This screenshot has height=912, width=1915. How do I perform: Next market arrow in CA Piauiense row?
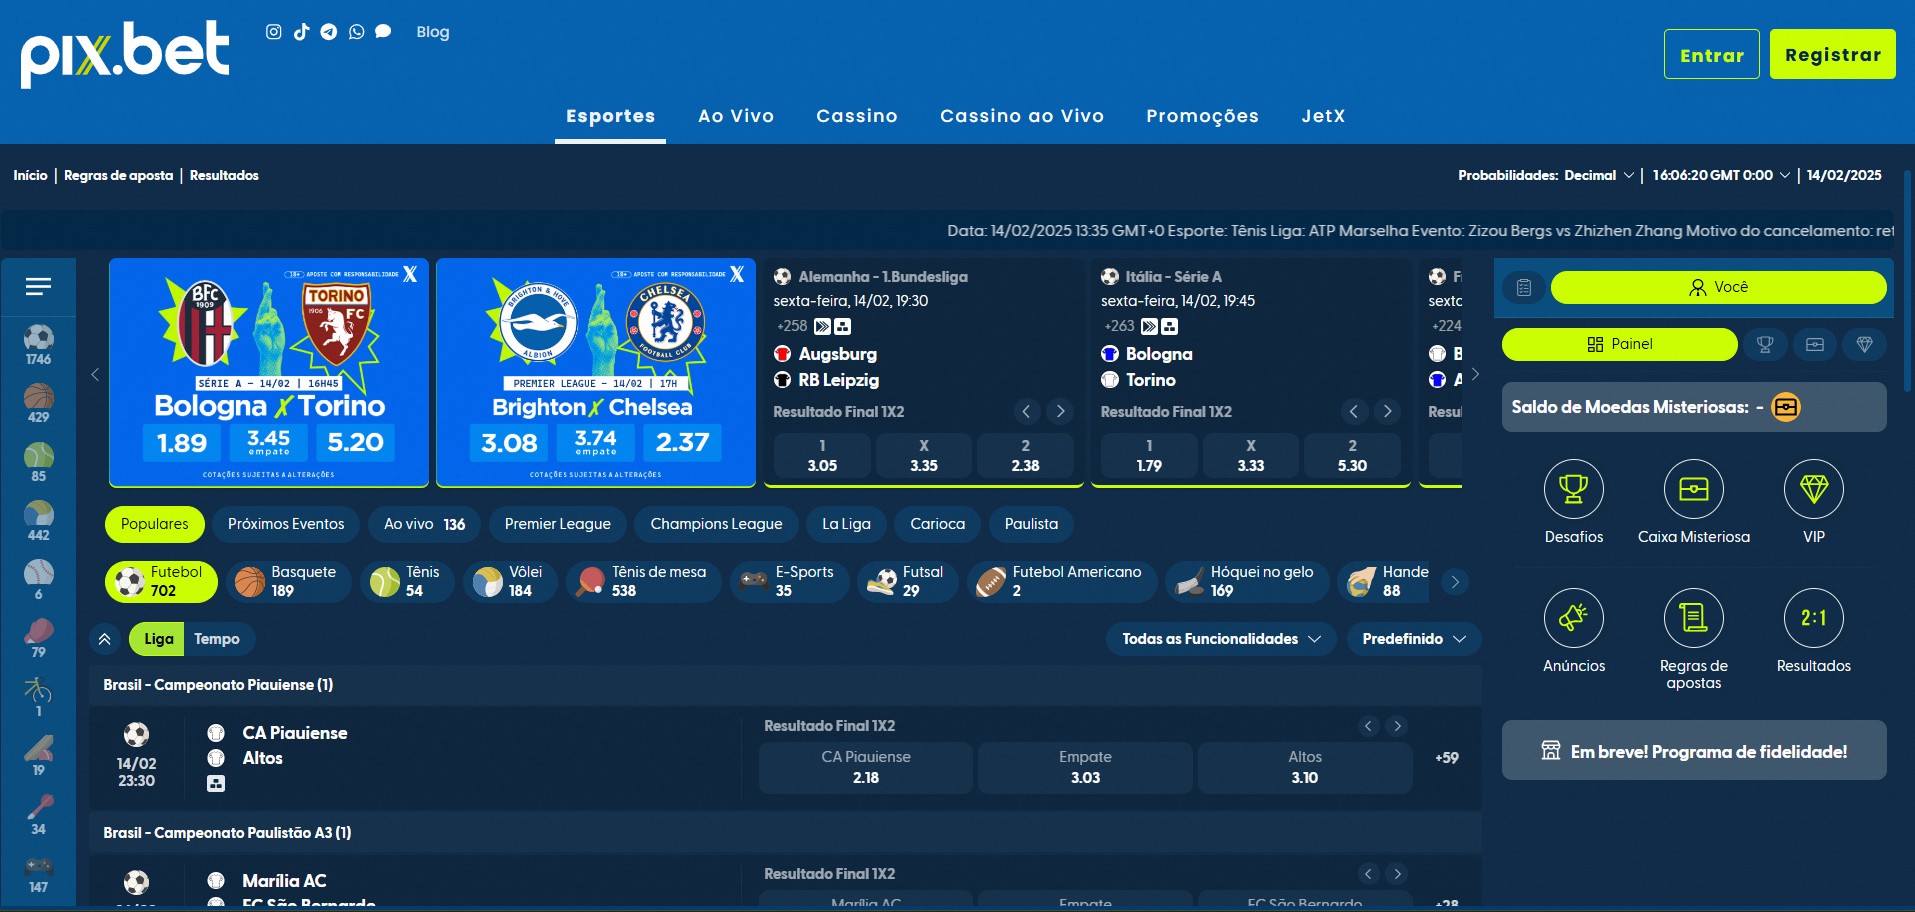[1398, 726]
